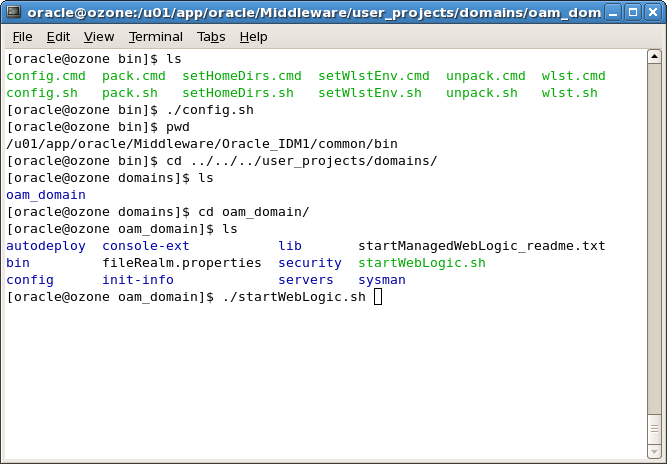
Task: Click wlst.sh in the listing
Action: pos(570,93)
